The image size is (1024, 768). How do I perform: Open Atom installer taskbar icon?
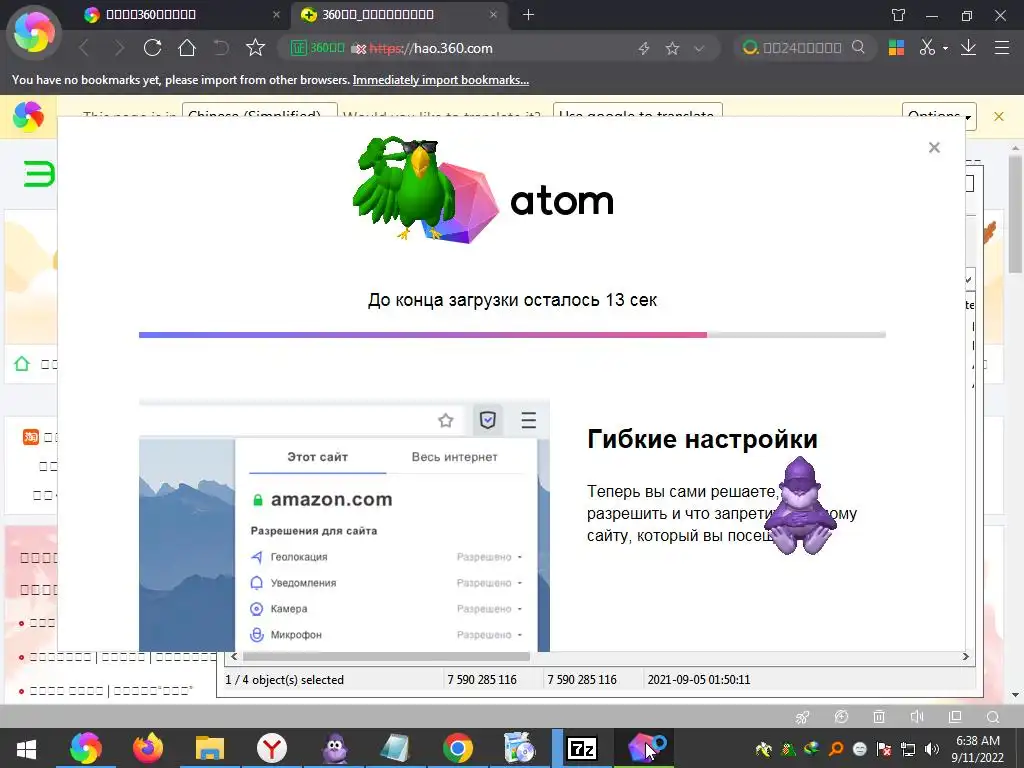coord(644,748)
